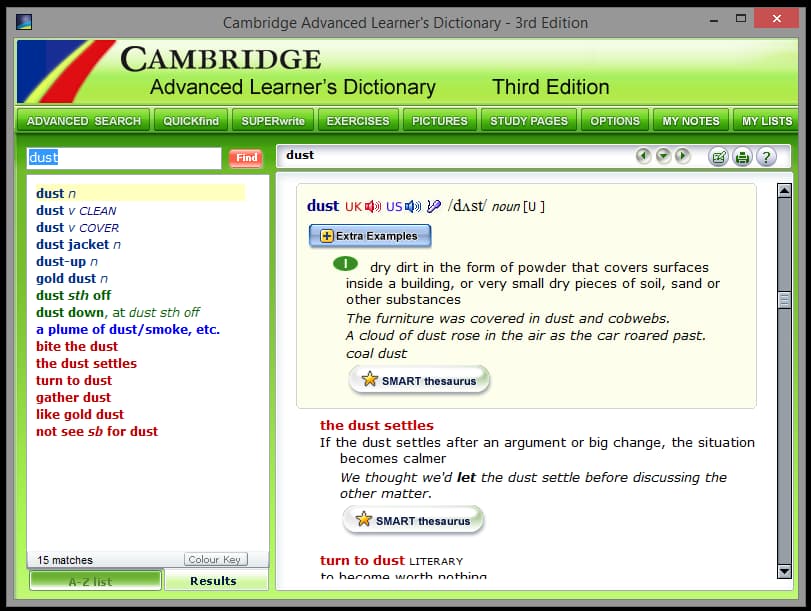Image resolution: width=811 pixels, height=611 pixels.
Task: Select 'dust-up n' result
Action: [x=67, y=261]
